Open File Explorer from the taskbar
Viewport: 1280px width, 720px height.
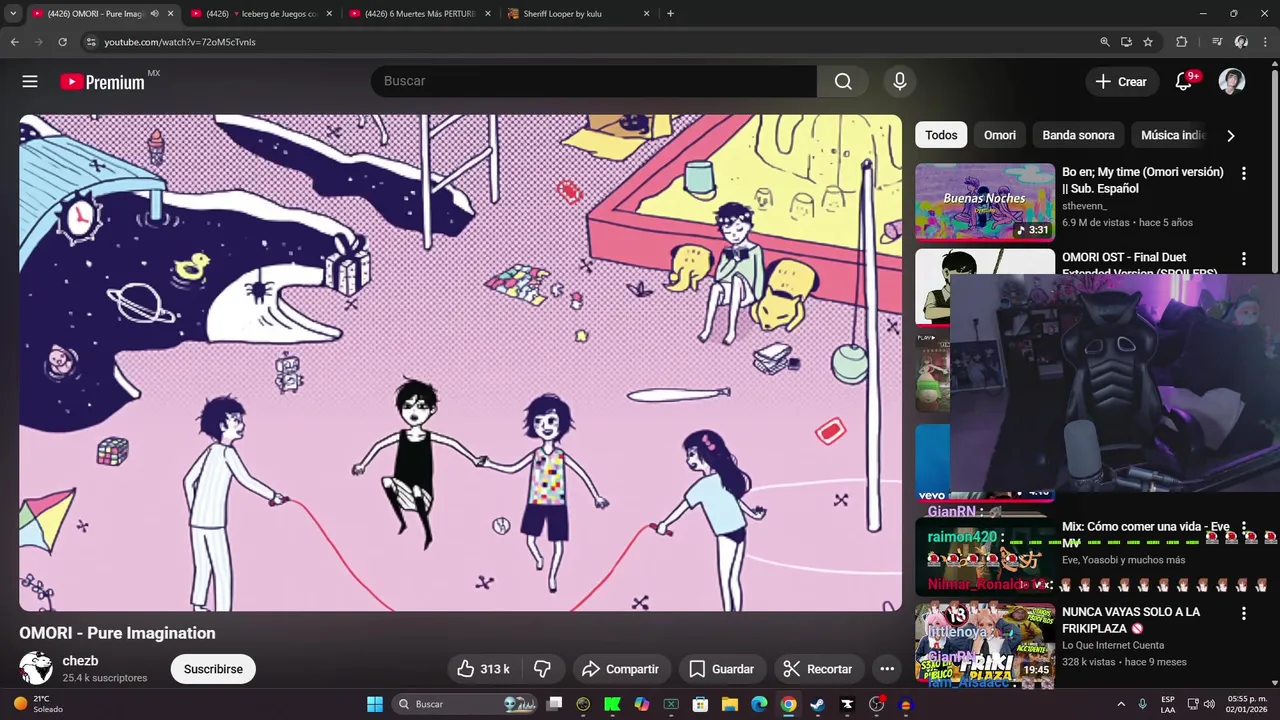coord(730,704)
